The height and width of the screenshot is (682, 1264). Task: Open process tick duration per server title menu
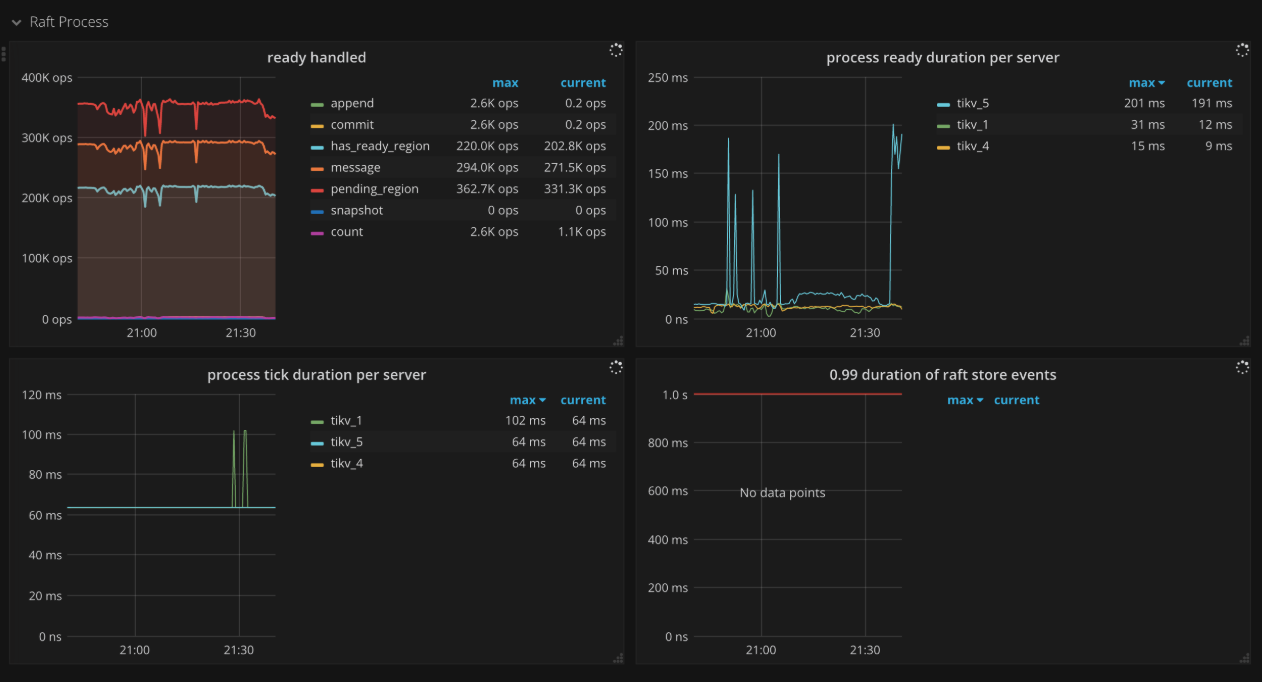[316, 375]
